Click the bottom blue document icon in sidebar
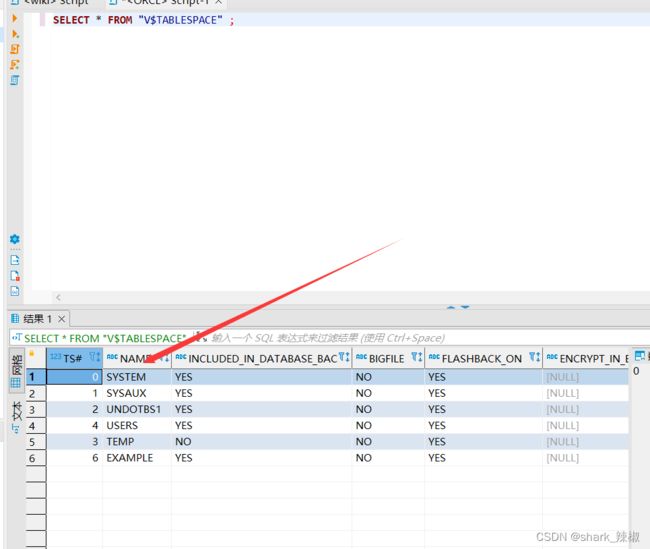Screen dimensions: 650x549 tap(15, 291)
